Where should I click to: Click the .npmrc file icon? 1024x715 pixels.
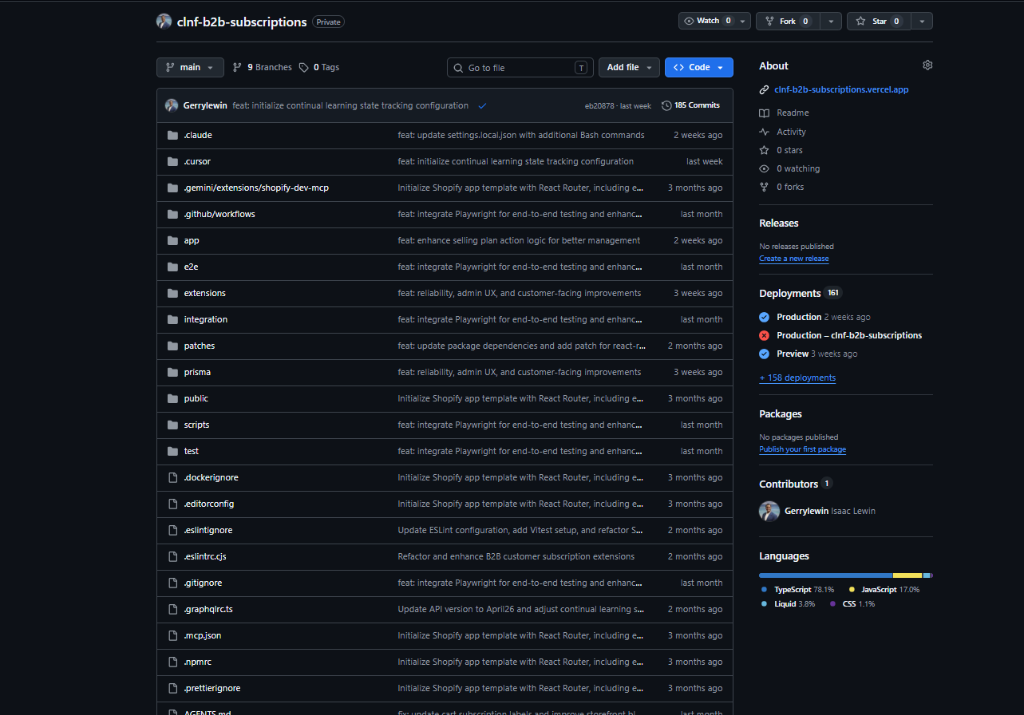point(172,662)
